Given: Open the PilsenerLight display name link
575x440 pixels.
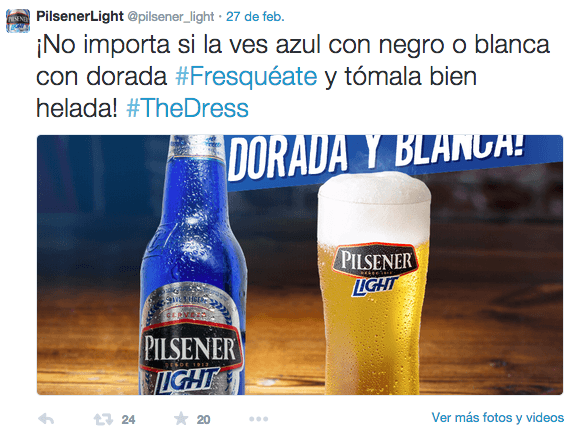Looking at the screenshot, I should 80,16.
